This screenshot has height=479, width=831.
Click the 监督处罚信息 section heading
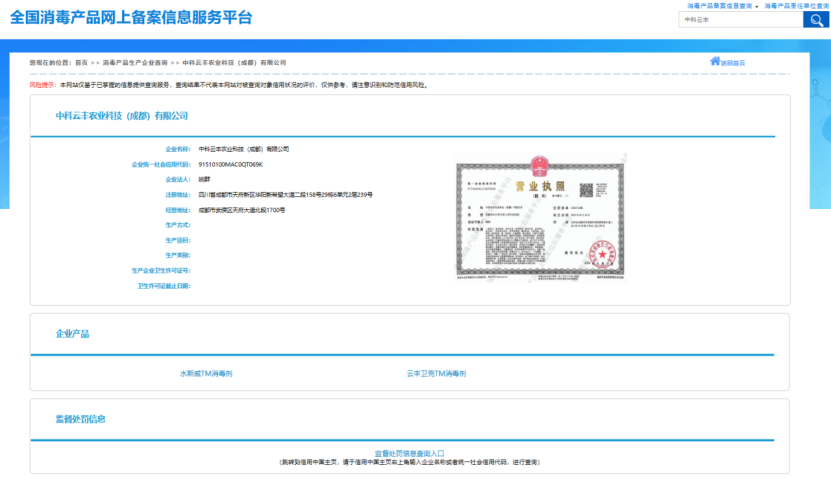pyautogui.click(x=81, y=419)
